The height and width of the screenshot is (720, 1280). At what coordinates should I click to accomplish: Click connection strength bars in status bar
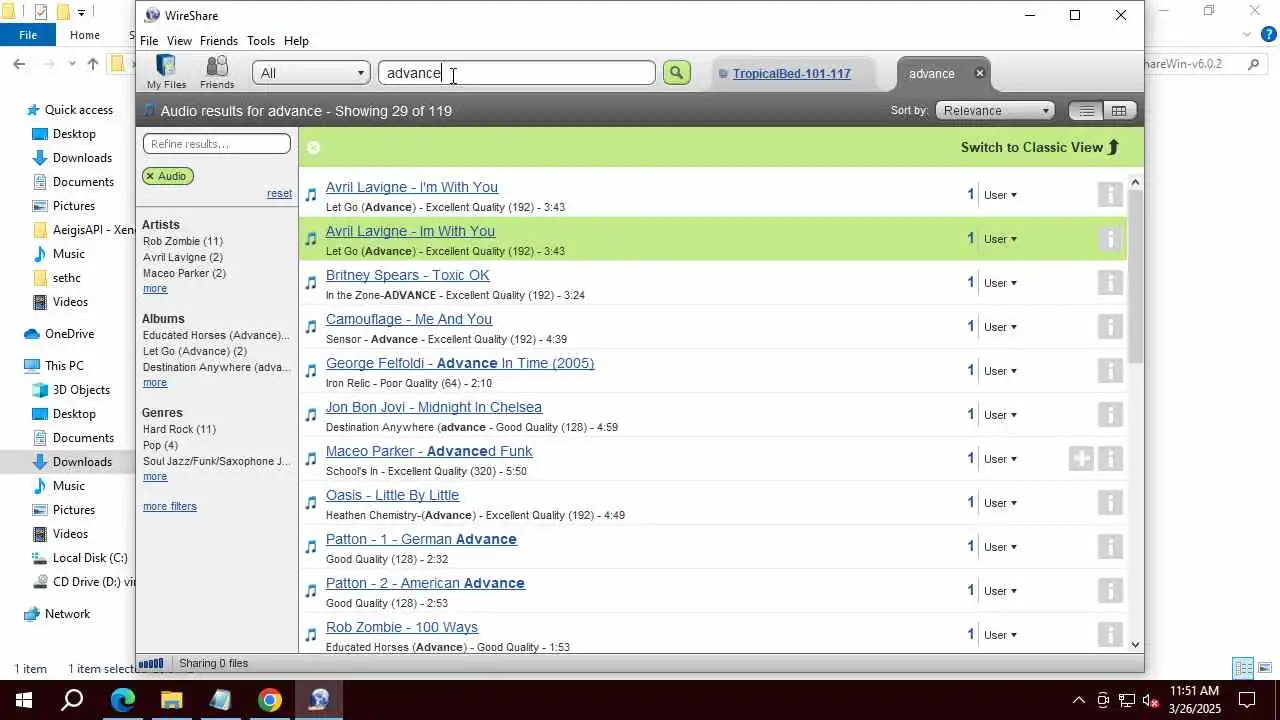(x=151, y=663)
